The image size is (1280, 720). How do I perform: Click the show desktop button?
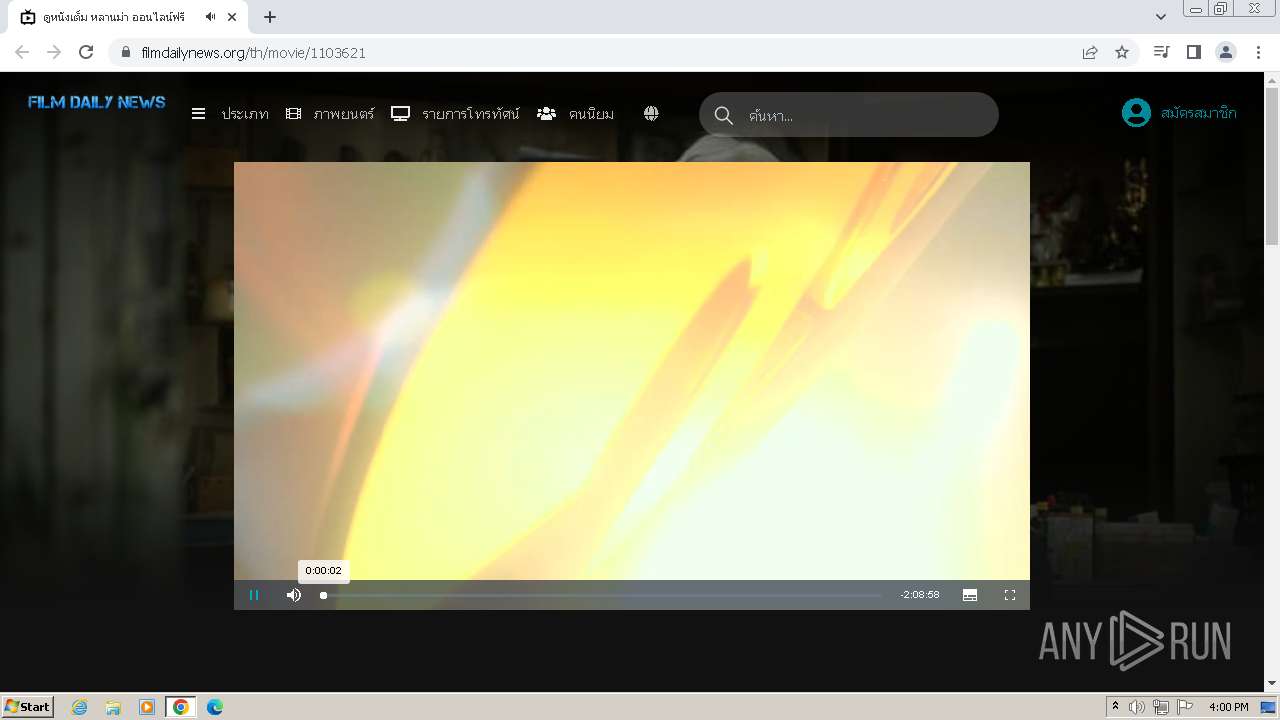pos(1268,707)
